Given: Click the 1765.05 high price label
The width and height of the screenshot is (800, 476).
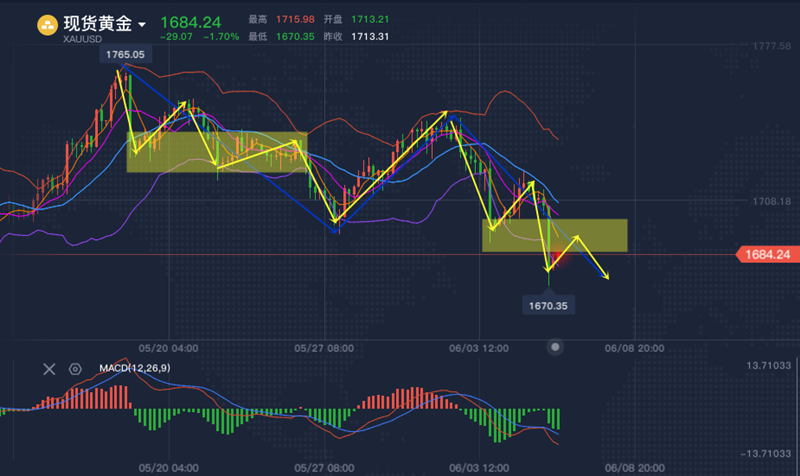Looking at the screenshot, I should click(123, 54).
